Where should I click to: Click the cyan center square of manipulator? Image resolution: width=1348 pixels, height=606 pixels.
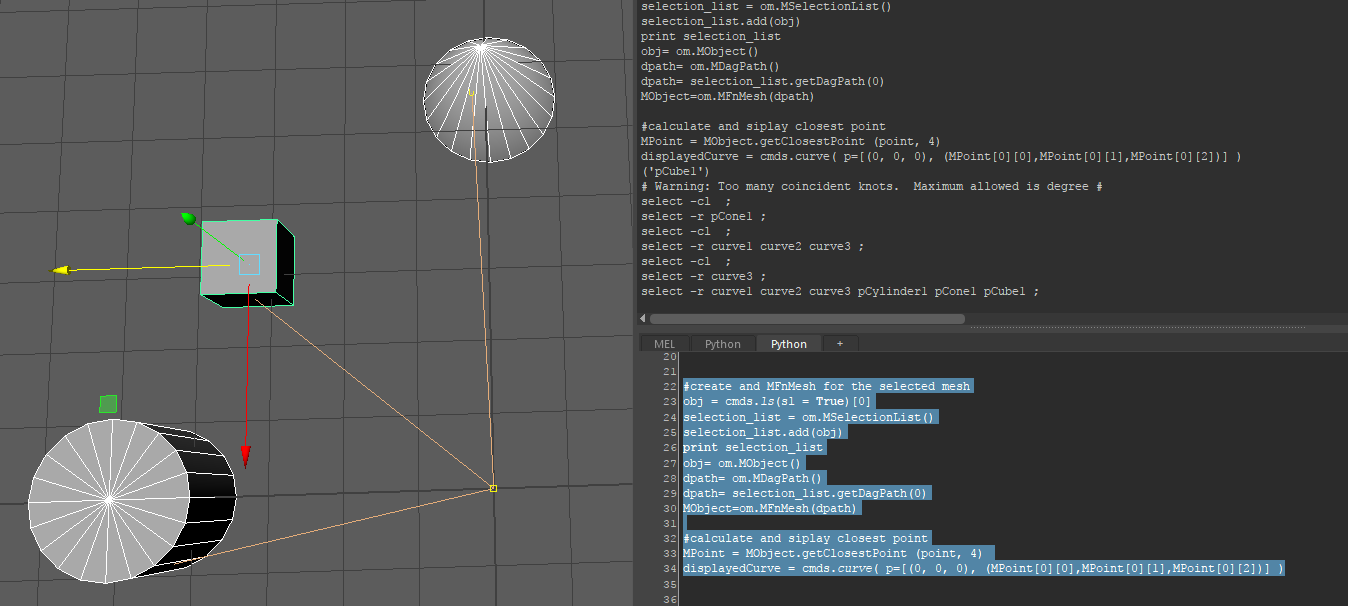click(x=249, y=264)
